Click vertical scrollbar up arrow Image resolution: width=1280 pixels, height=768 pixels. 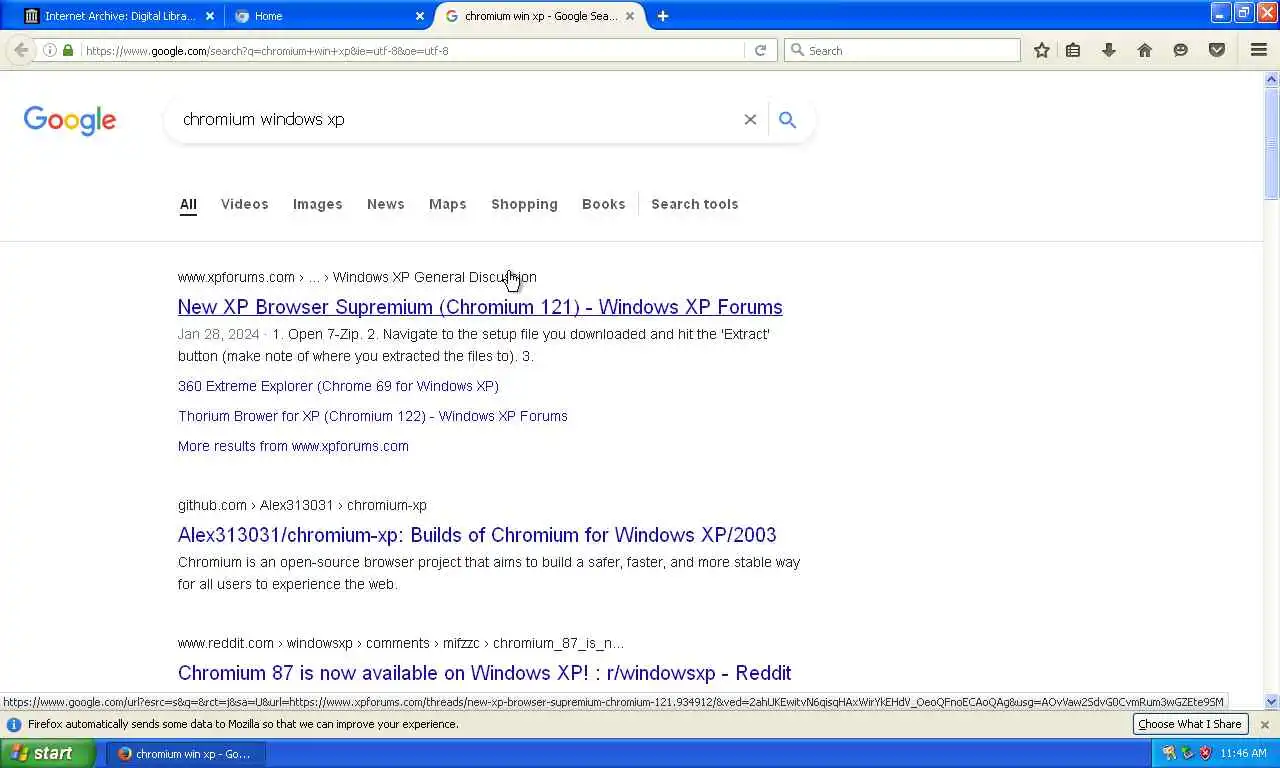(x=1272, y=79)
